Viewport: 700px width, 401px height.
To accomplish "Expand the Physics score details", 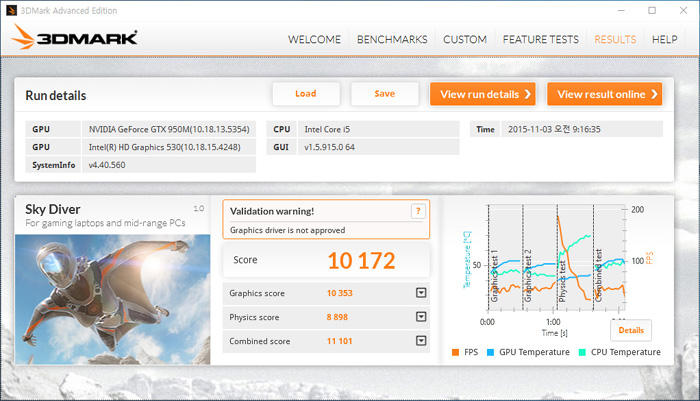I will [421, 317].
